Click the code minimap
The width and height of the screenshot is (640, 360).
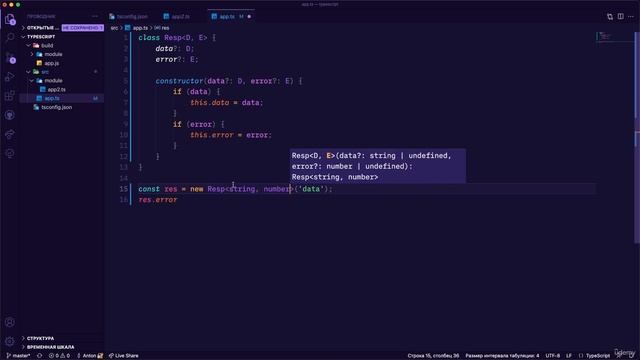click(x=616, y=37)
